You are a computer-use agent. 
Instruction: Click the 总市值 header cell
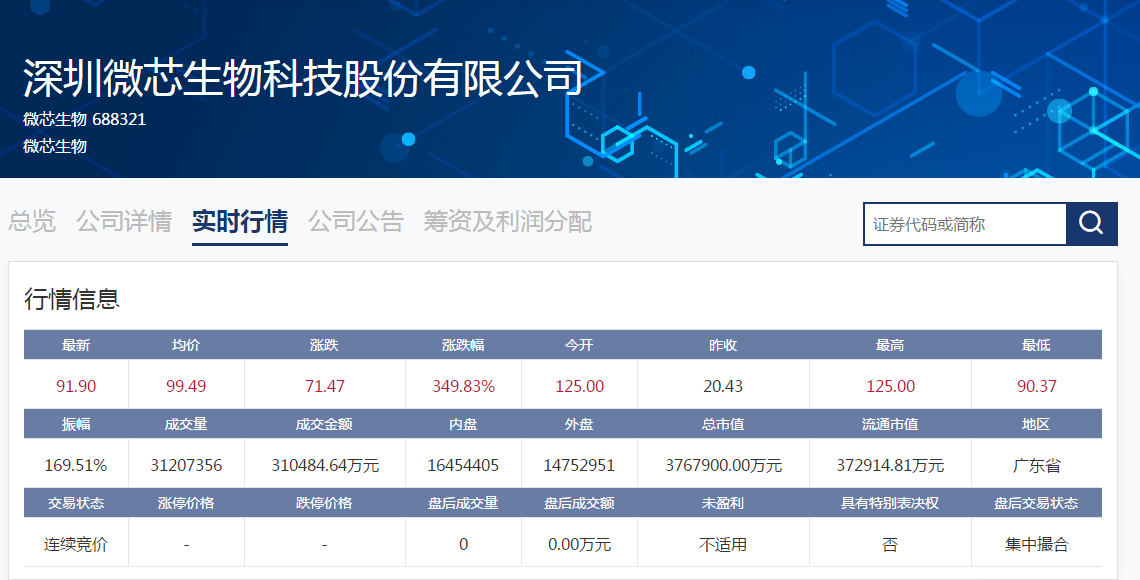coord(723,424)
